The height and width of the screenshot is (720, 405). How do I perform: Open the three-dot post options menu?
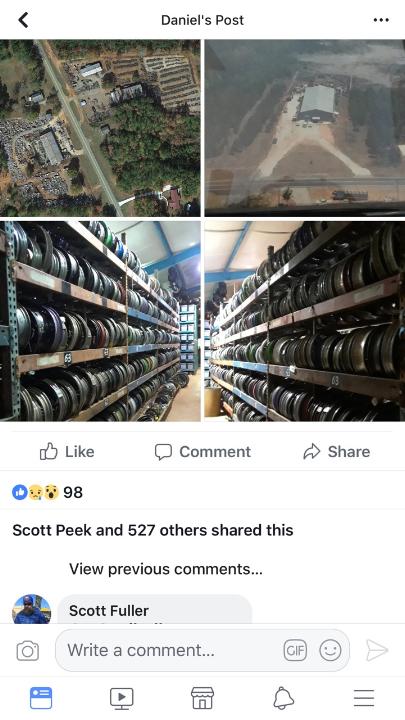coord(381,20)
